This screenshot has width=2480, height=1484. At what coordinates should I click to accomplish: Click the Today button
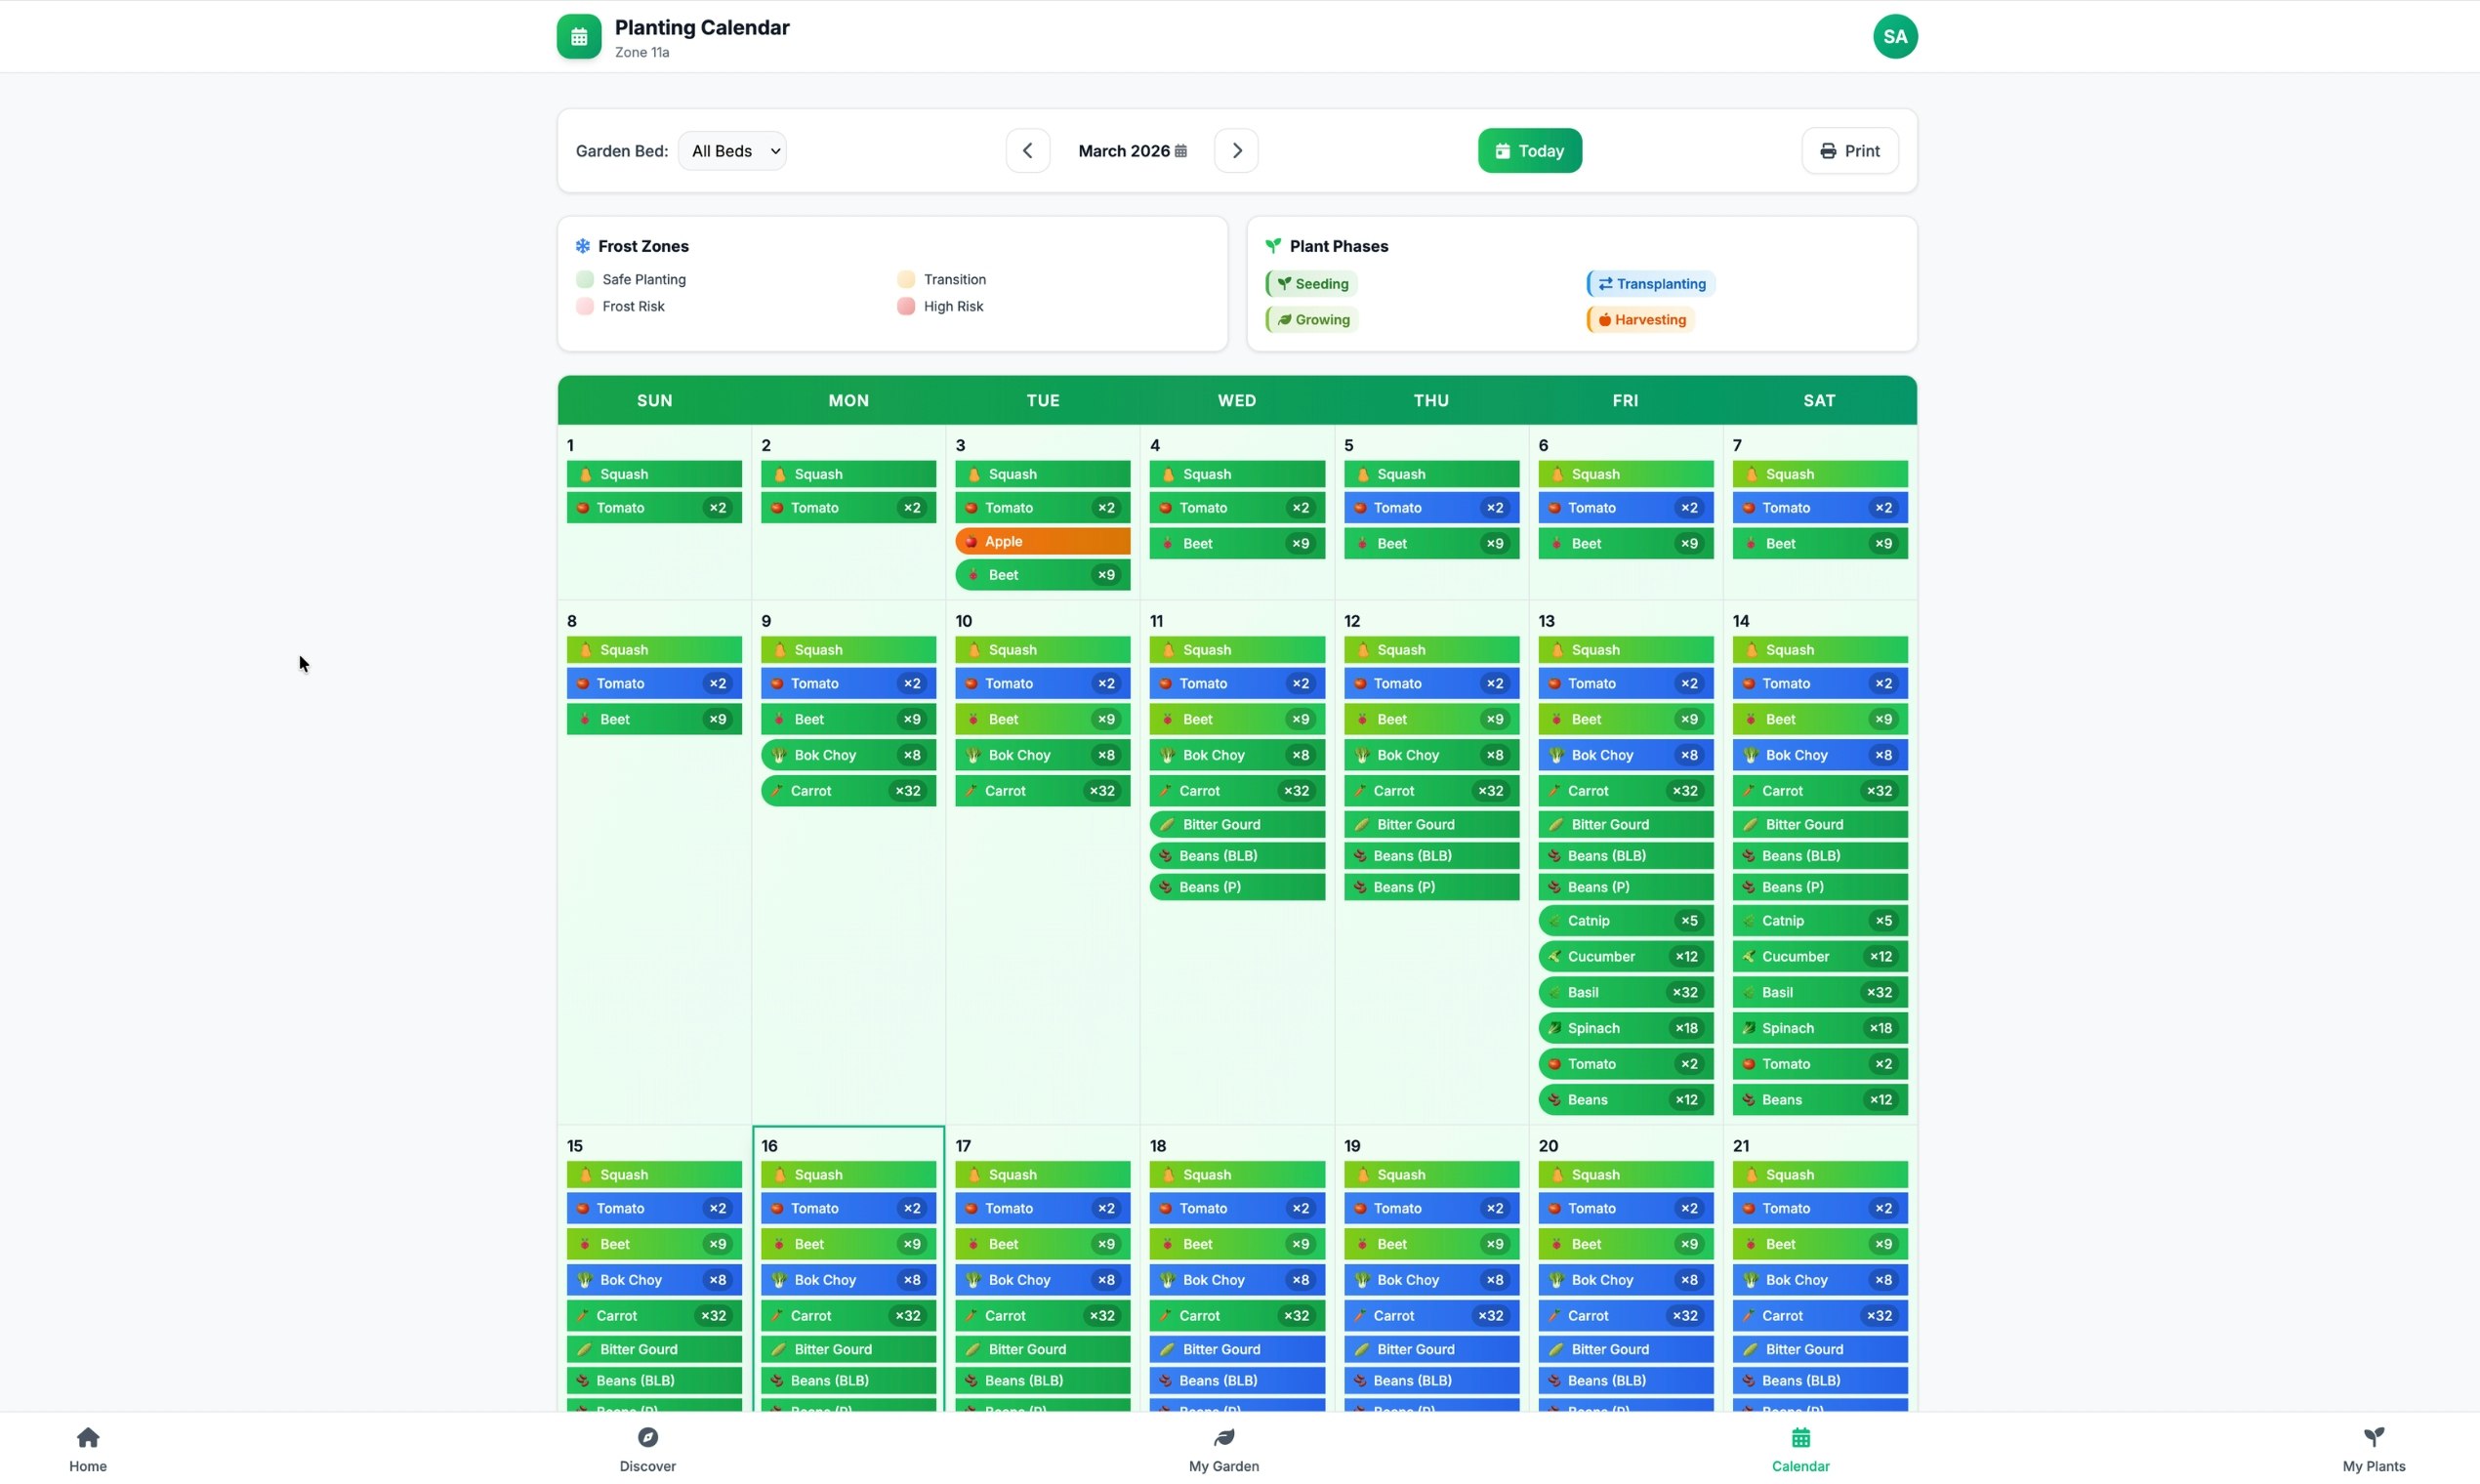[x=1529, y=150]
